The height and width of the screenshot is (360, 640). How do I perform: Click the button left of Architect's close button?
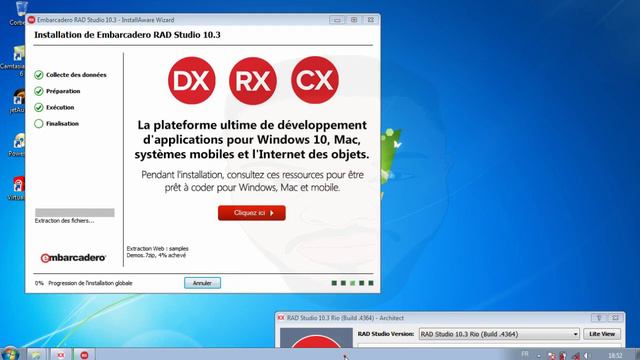pyautogui.click(x=599, y=318)
